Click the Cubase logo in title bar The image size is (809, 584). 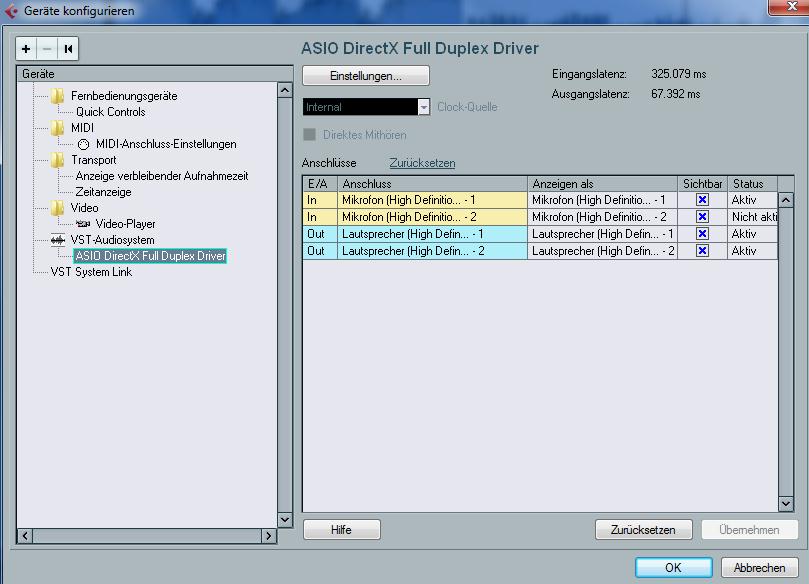(11, 11)
